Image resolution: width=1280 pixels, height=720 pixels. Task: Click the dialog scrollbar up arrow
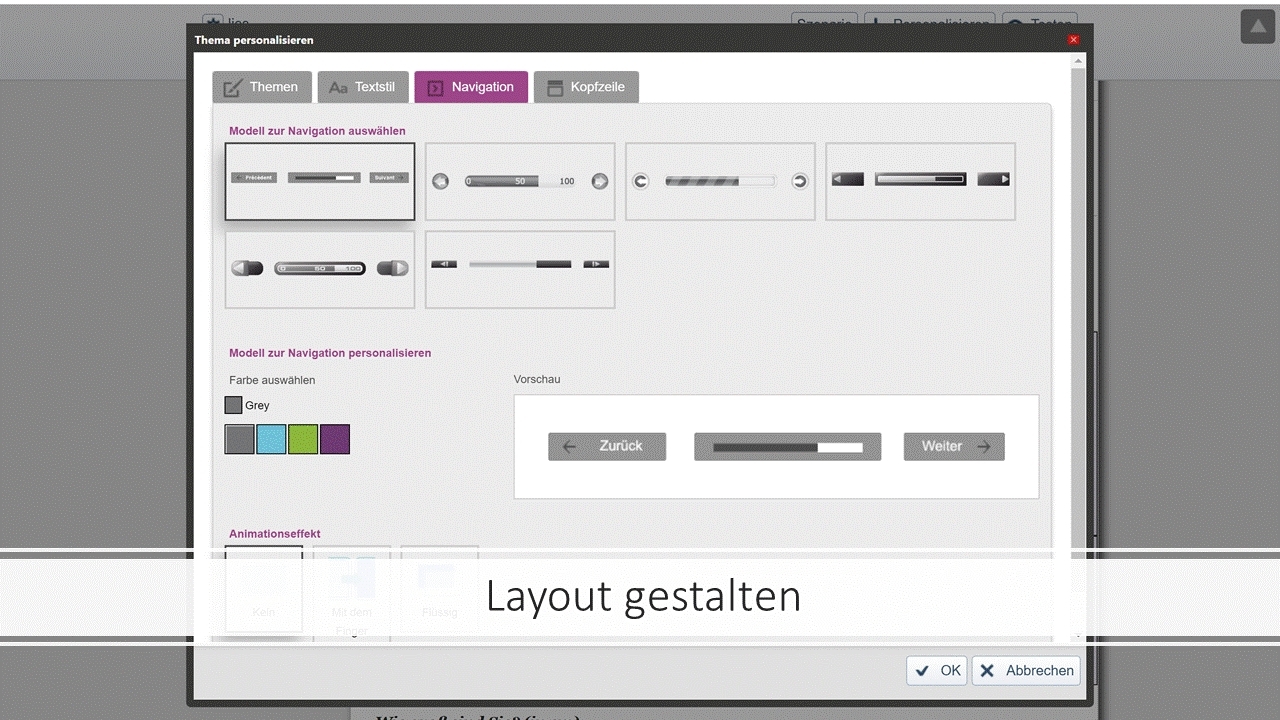tap(1077, 61)
